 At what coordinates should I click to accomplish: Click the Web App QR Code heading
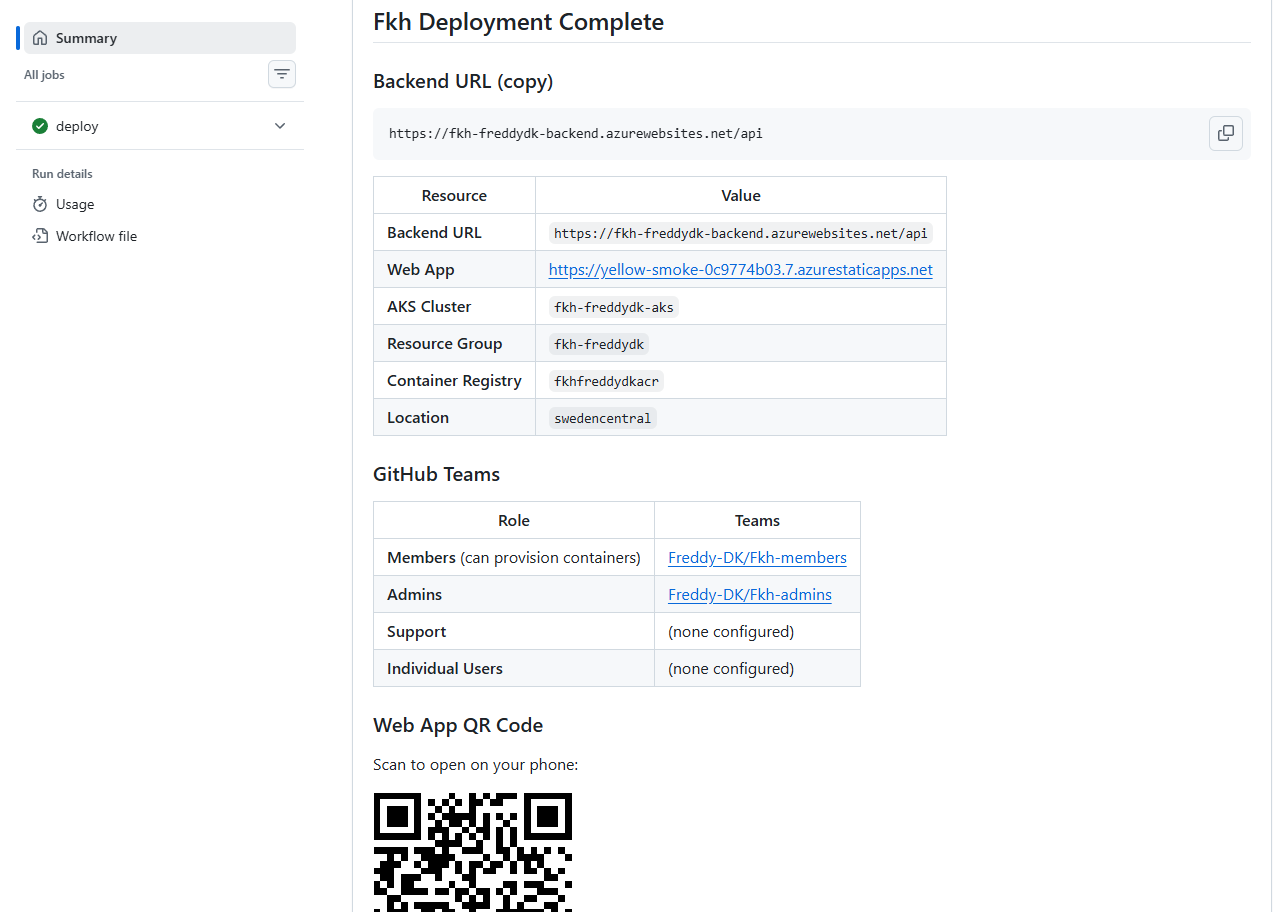(458, 725)
